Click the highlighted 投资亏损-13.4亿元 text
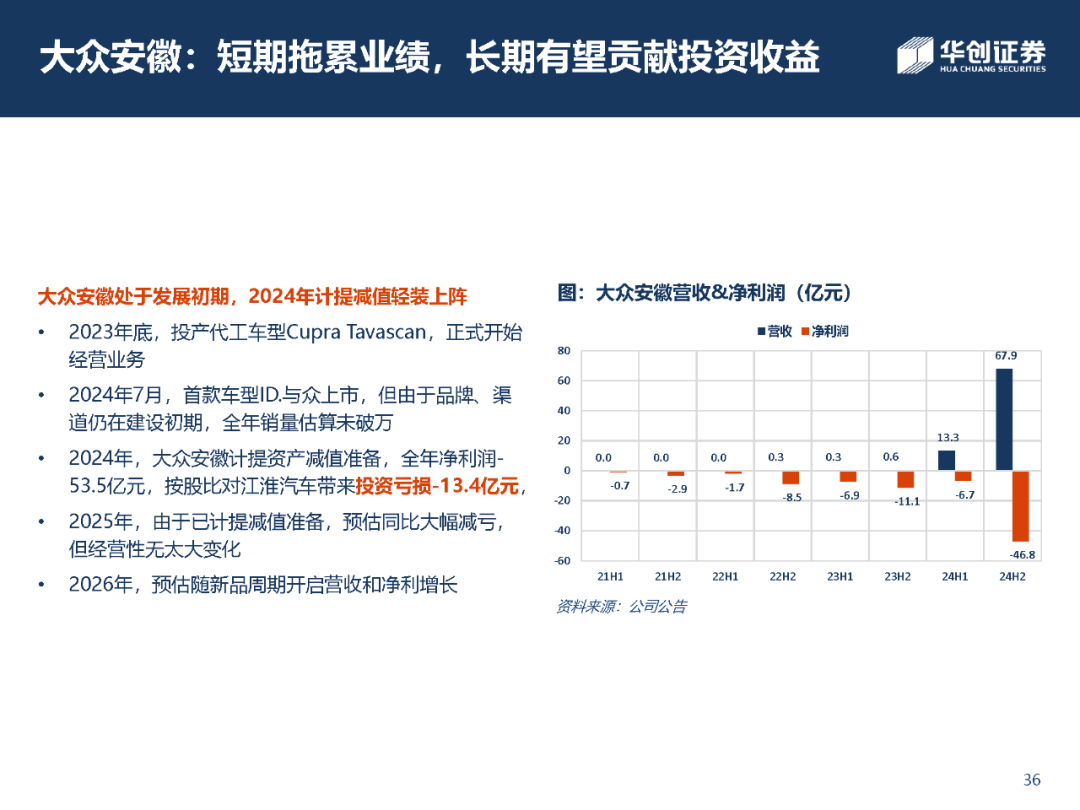The height and width of the screenshot is (810, 1080). click(438, 486)
